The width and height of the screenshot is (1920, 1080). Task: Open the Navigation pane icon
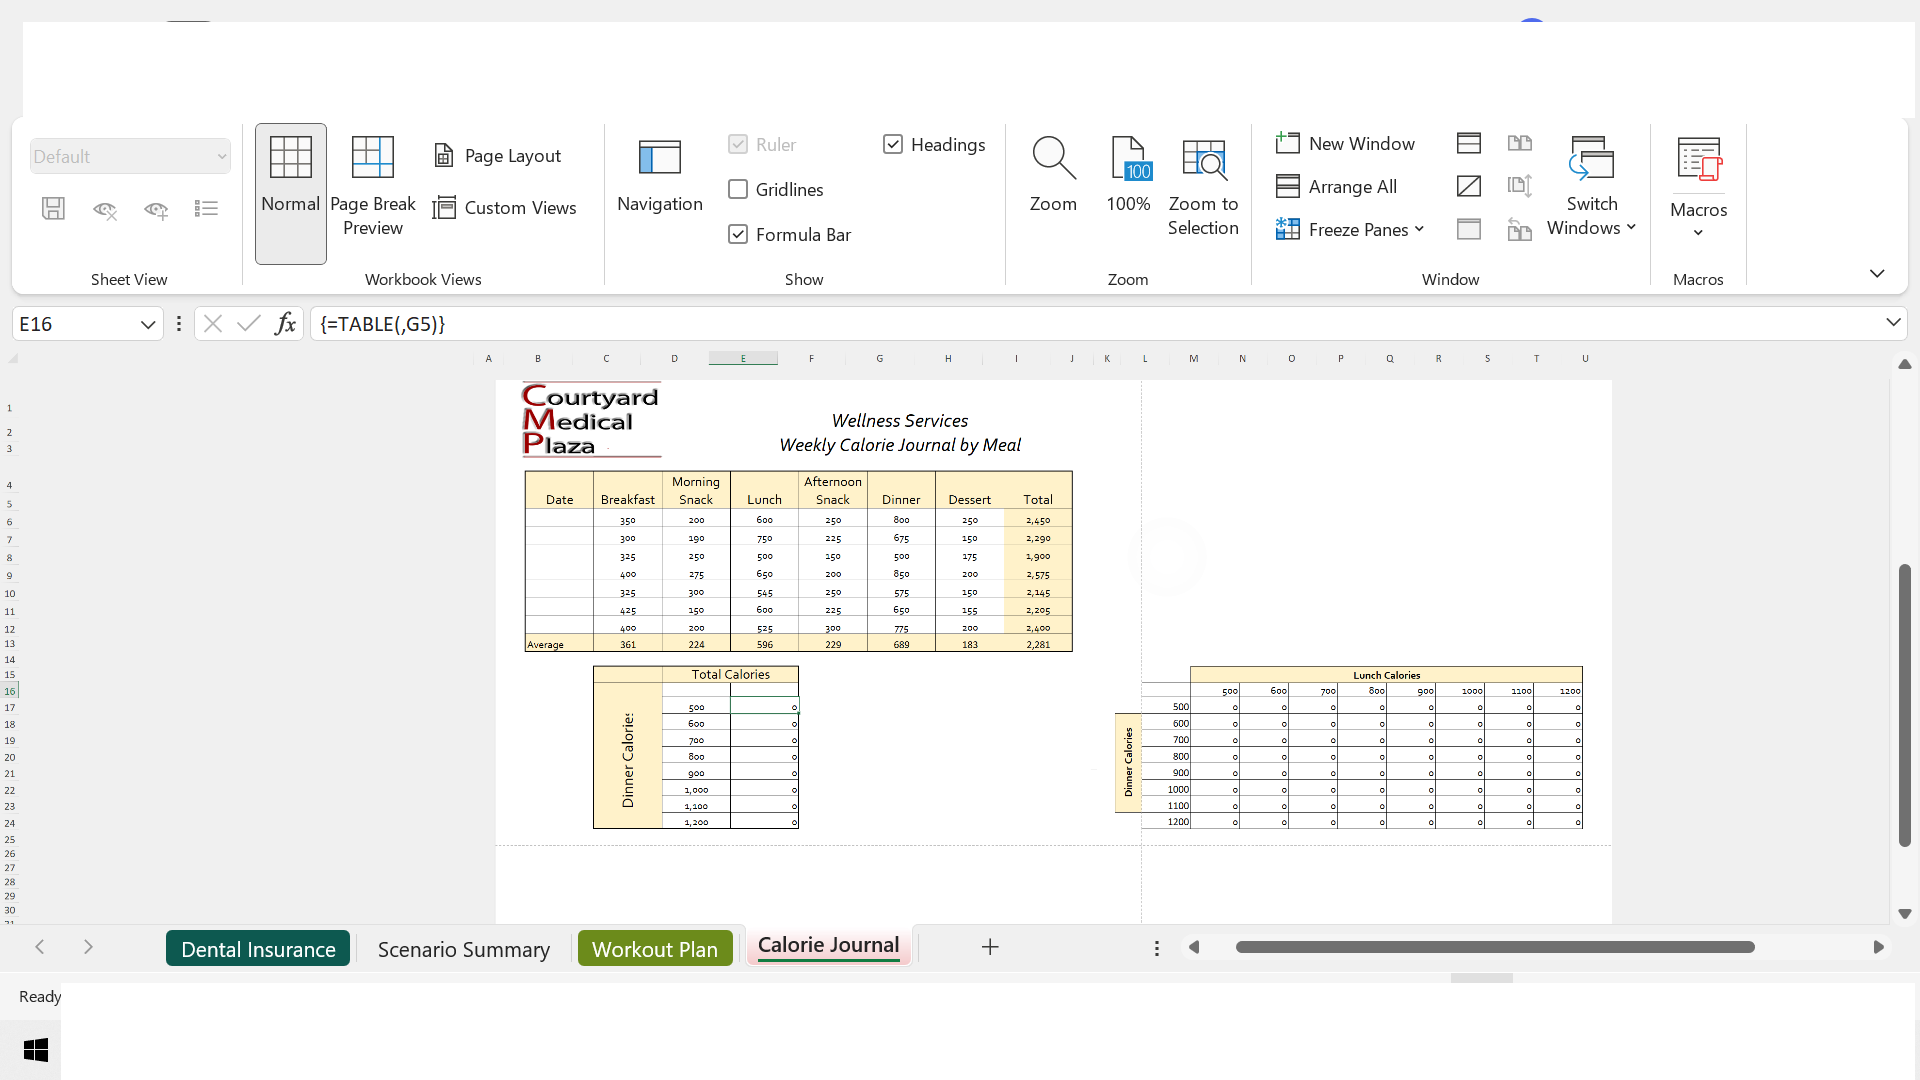point(659,159)
